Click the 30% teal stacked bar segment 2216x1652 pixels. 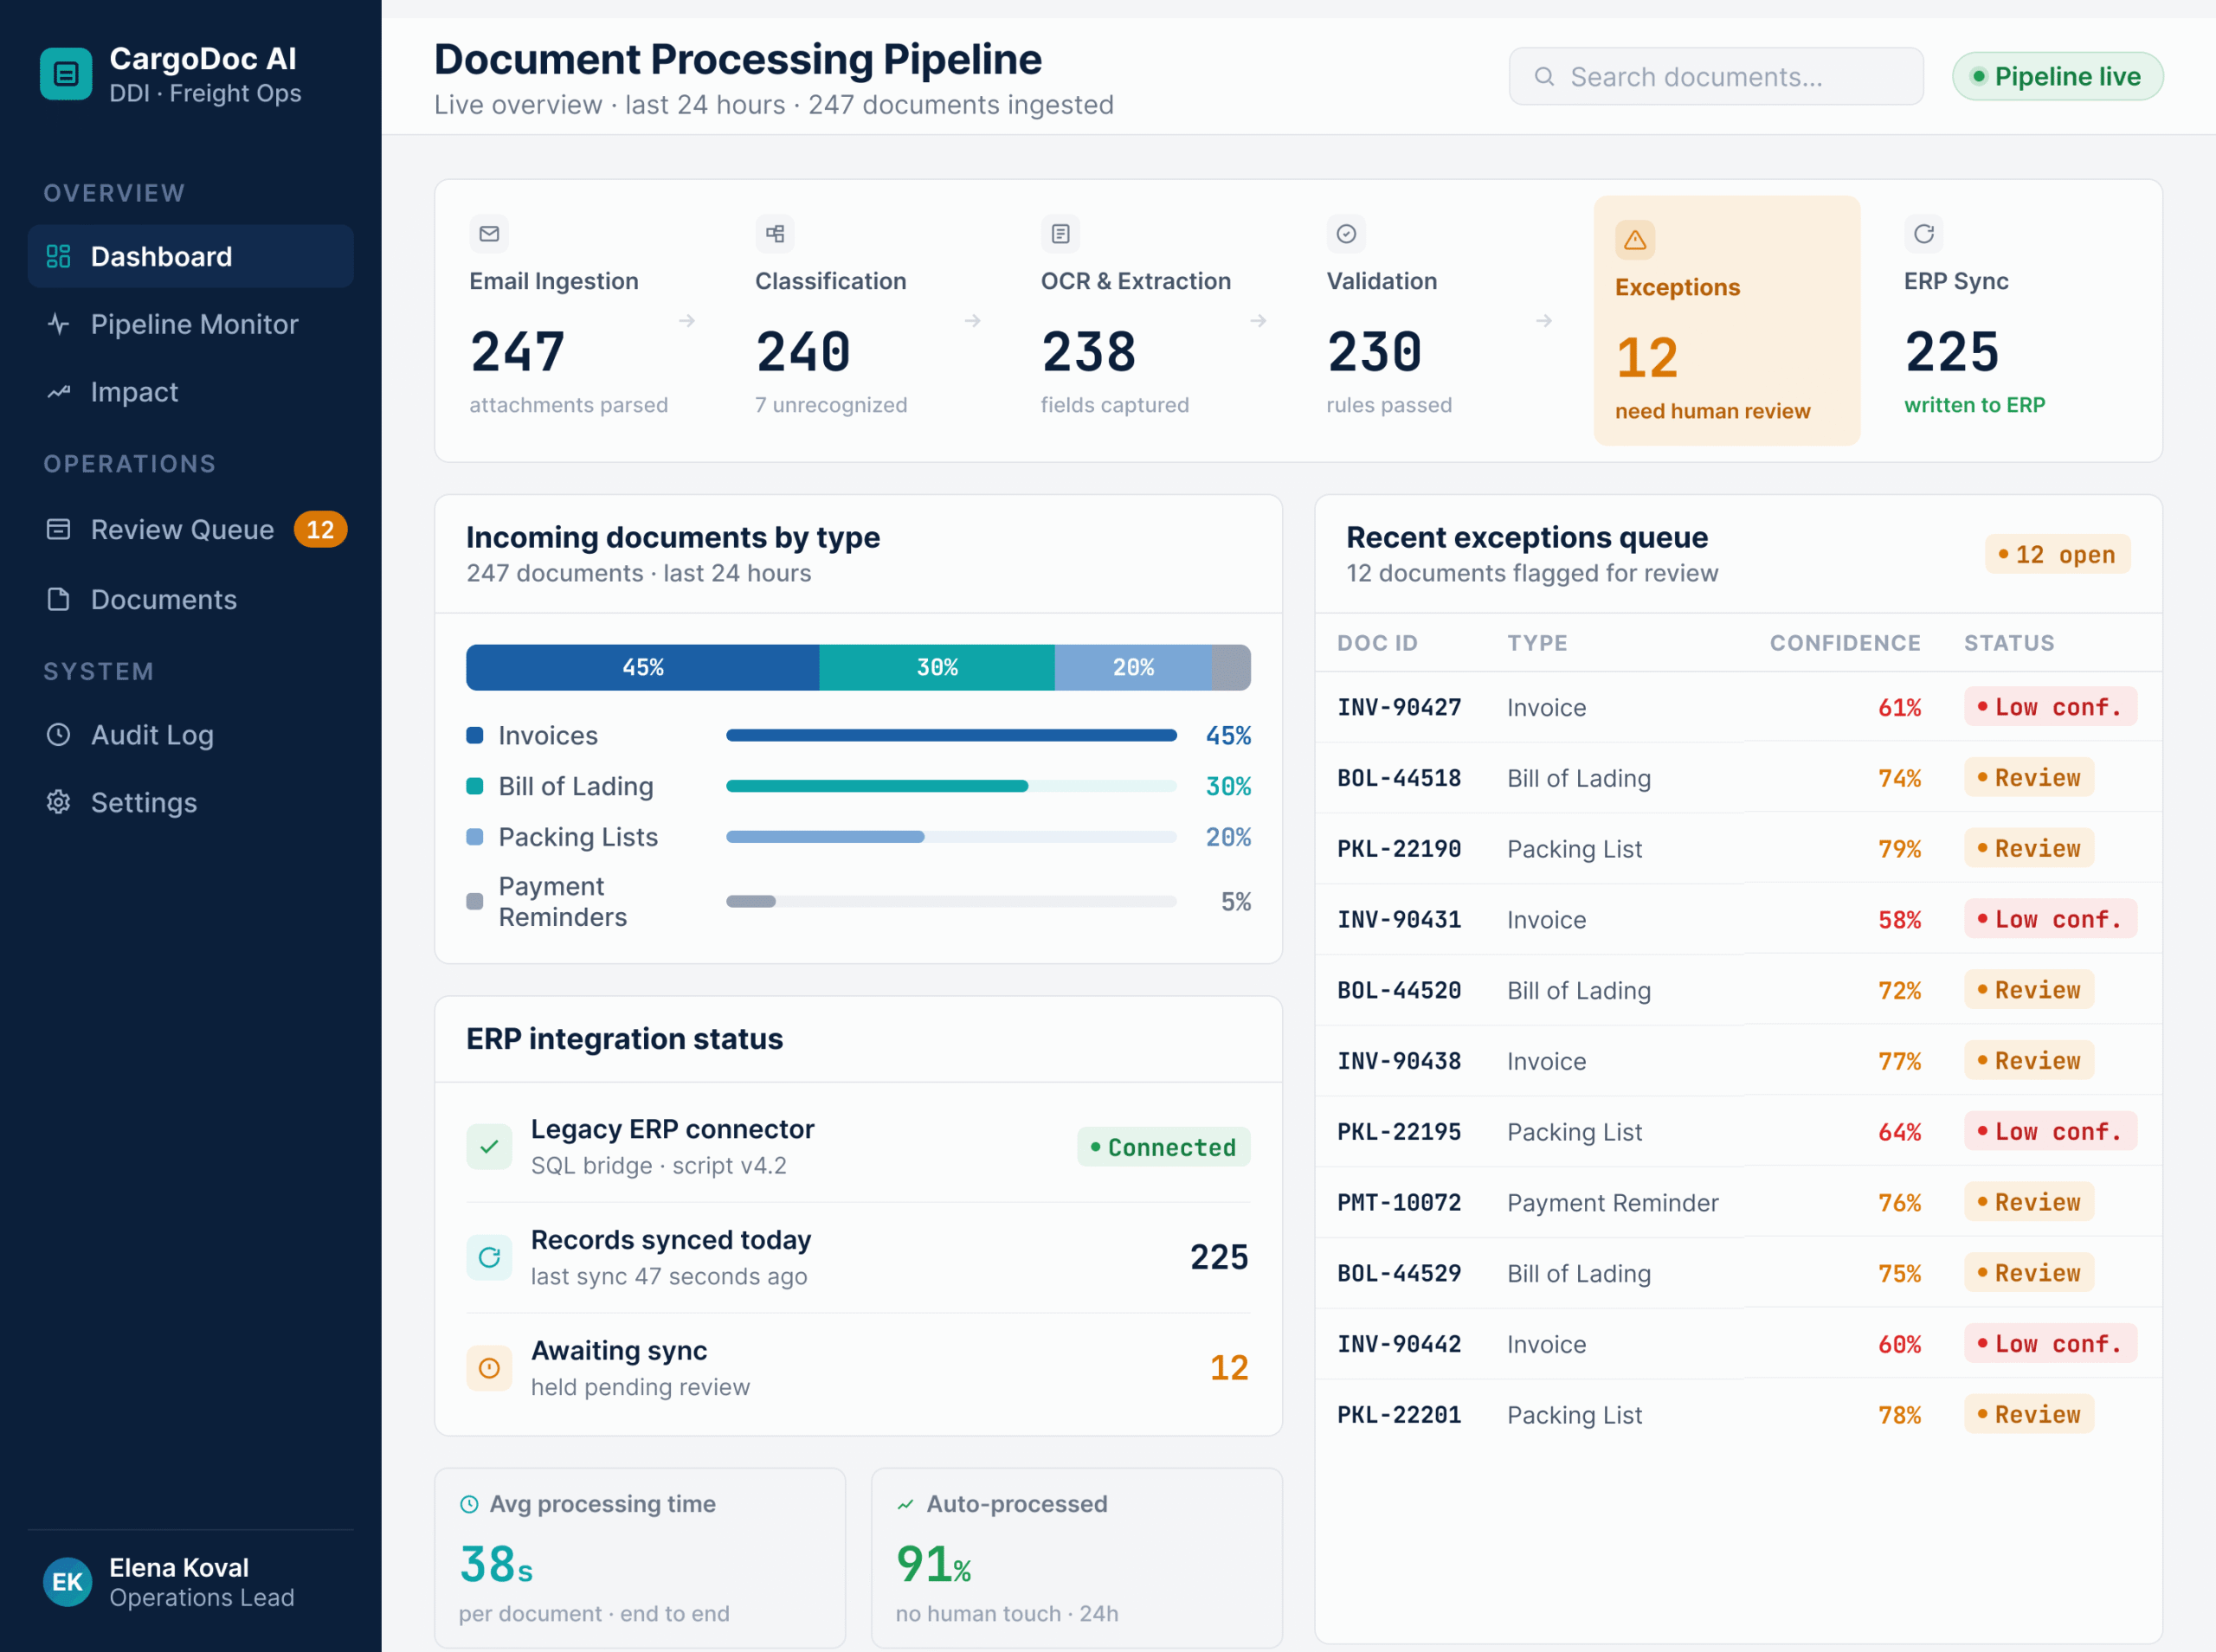pos(937,667)
